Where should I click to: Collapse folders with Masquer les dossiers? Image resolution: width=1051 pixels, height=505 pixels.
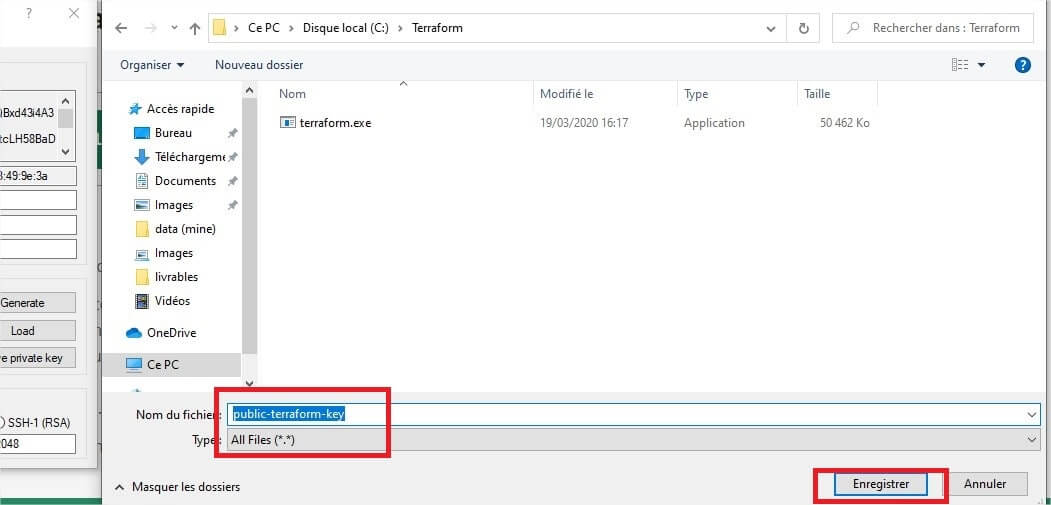pyautogui.click(x=178, y=487)
